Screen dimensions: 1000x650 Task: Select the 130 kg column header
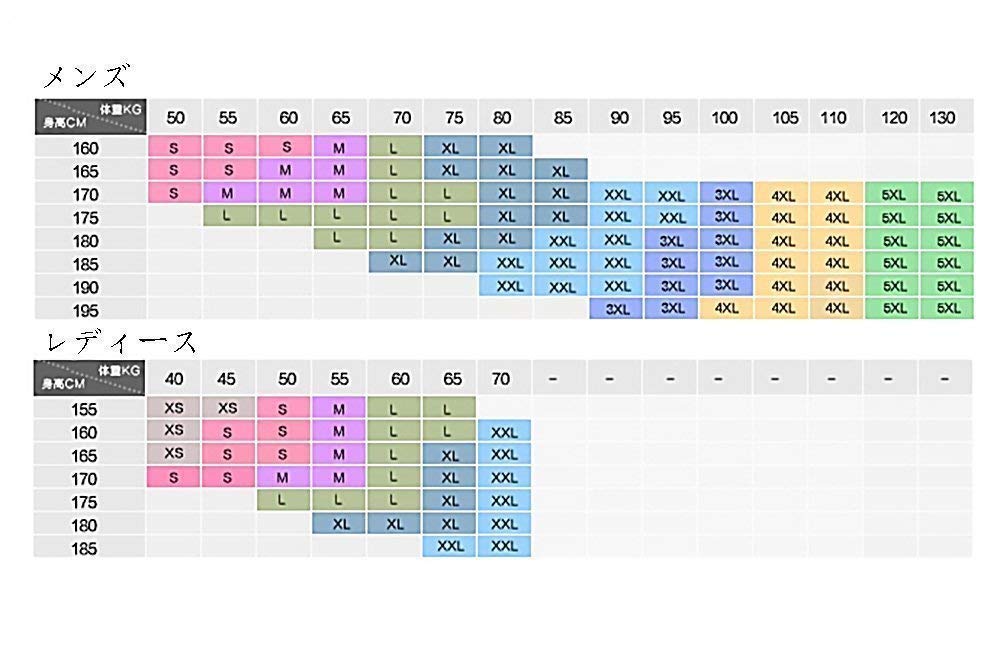coord(943,118)
